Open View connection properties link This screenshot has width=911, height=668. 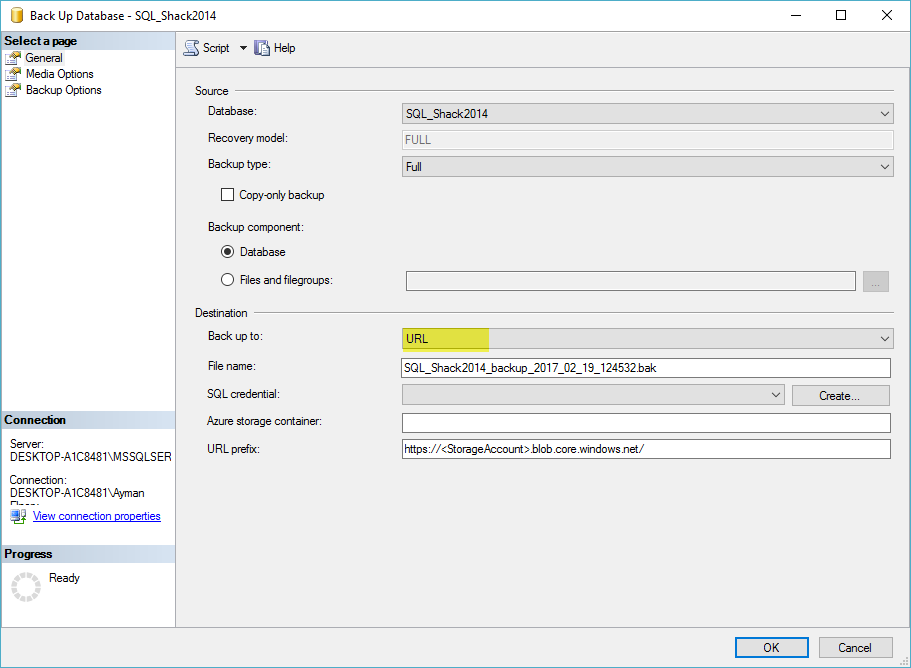click(96, 516)
